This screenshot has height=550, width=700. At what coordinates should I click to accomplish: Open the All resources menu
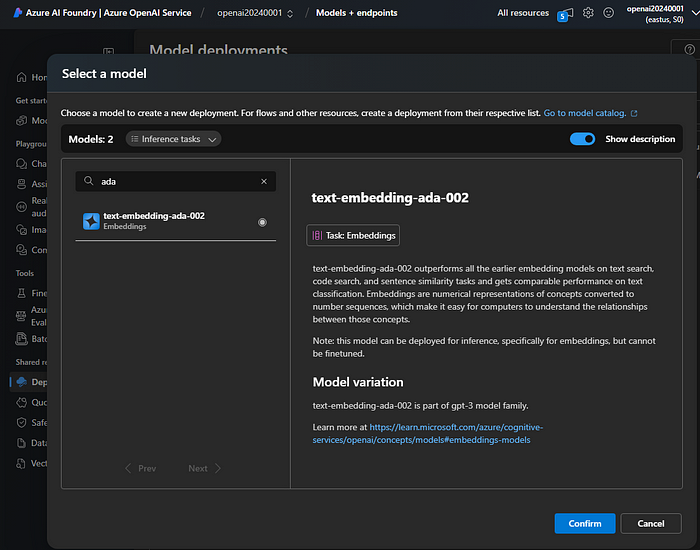click(523, 13)
